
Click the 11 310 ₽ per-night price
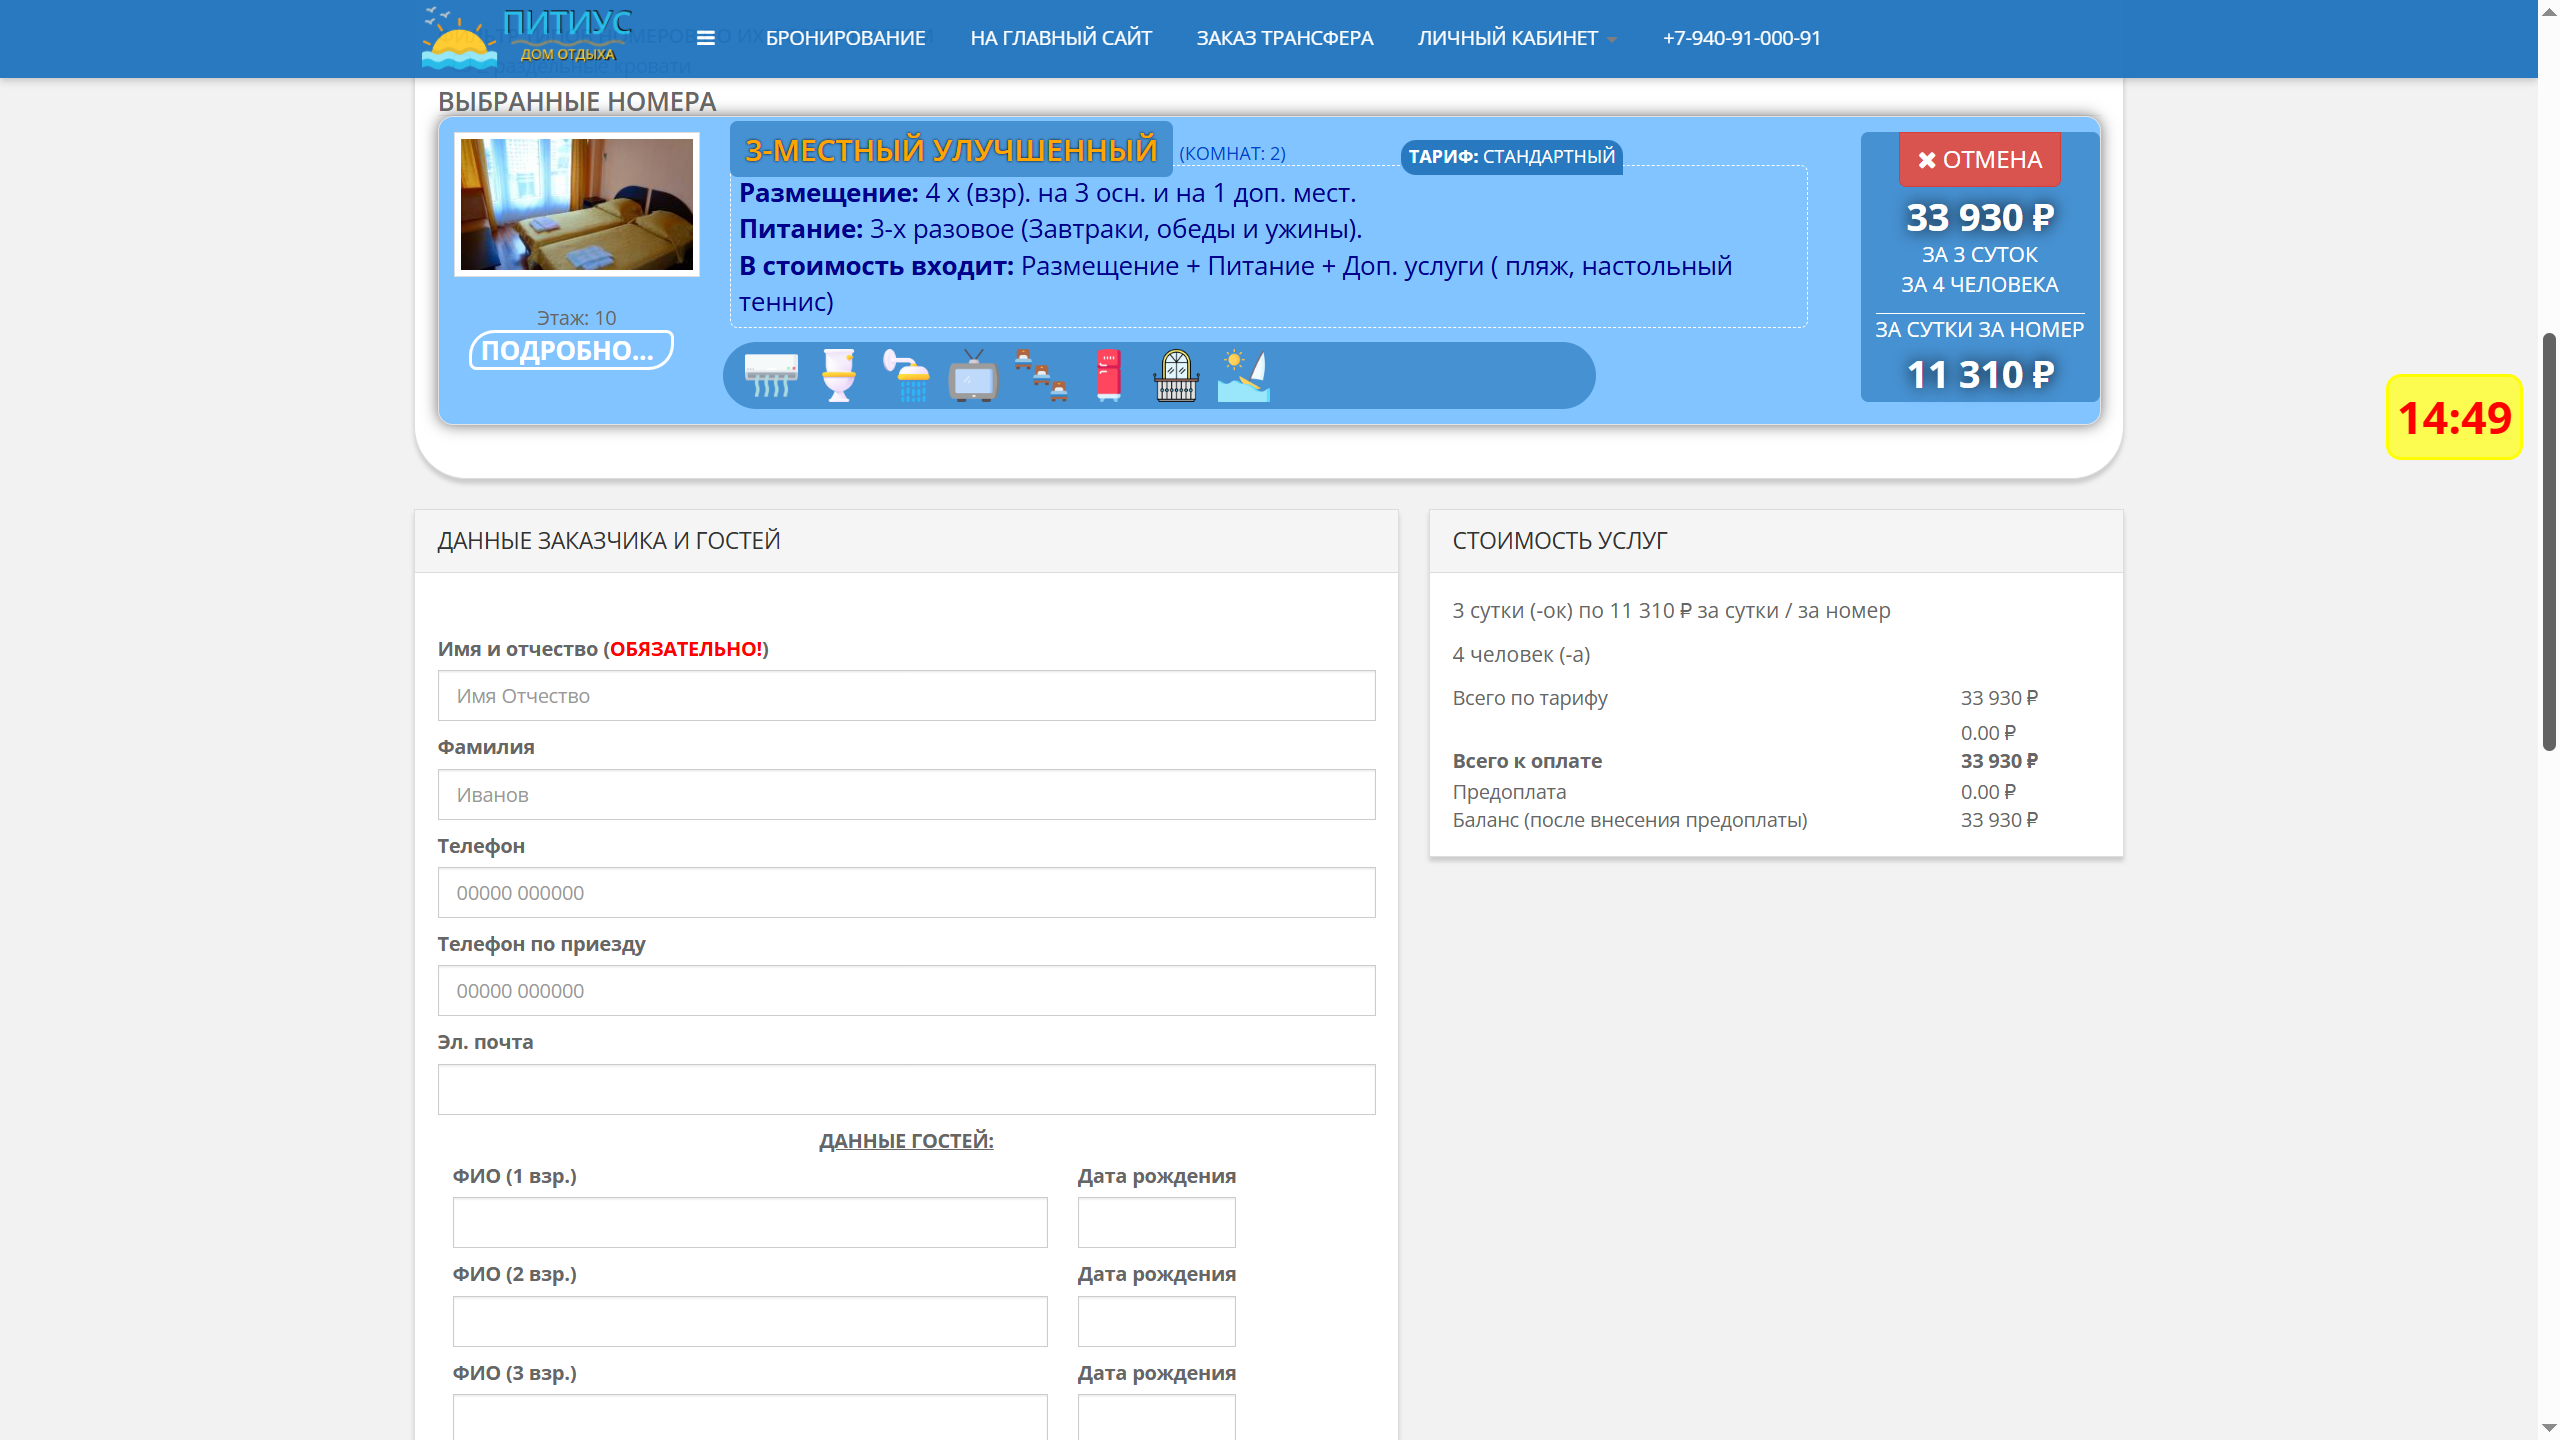(1979, 375)
